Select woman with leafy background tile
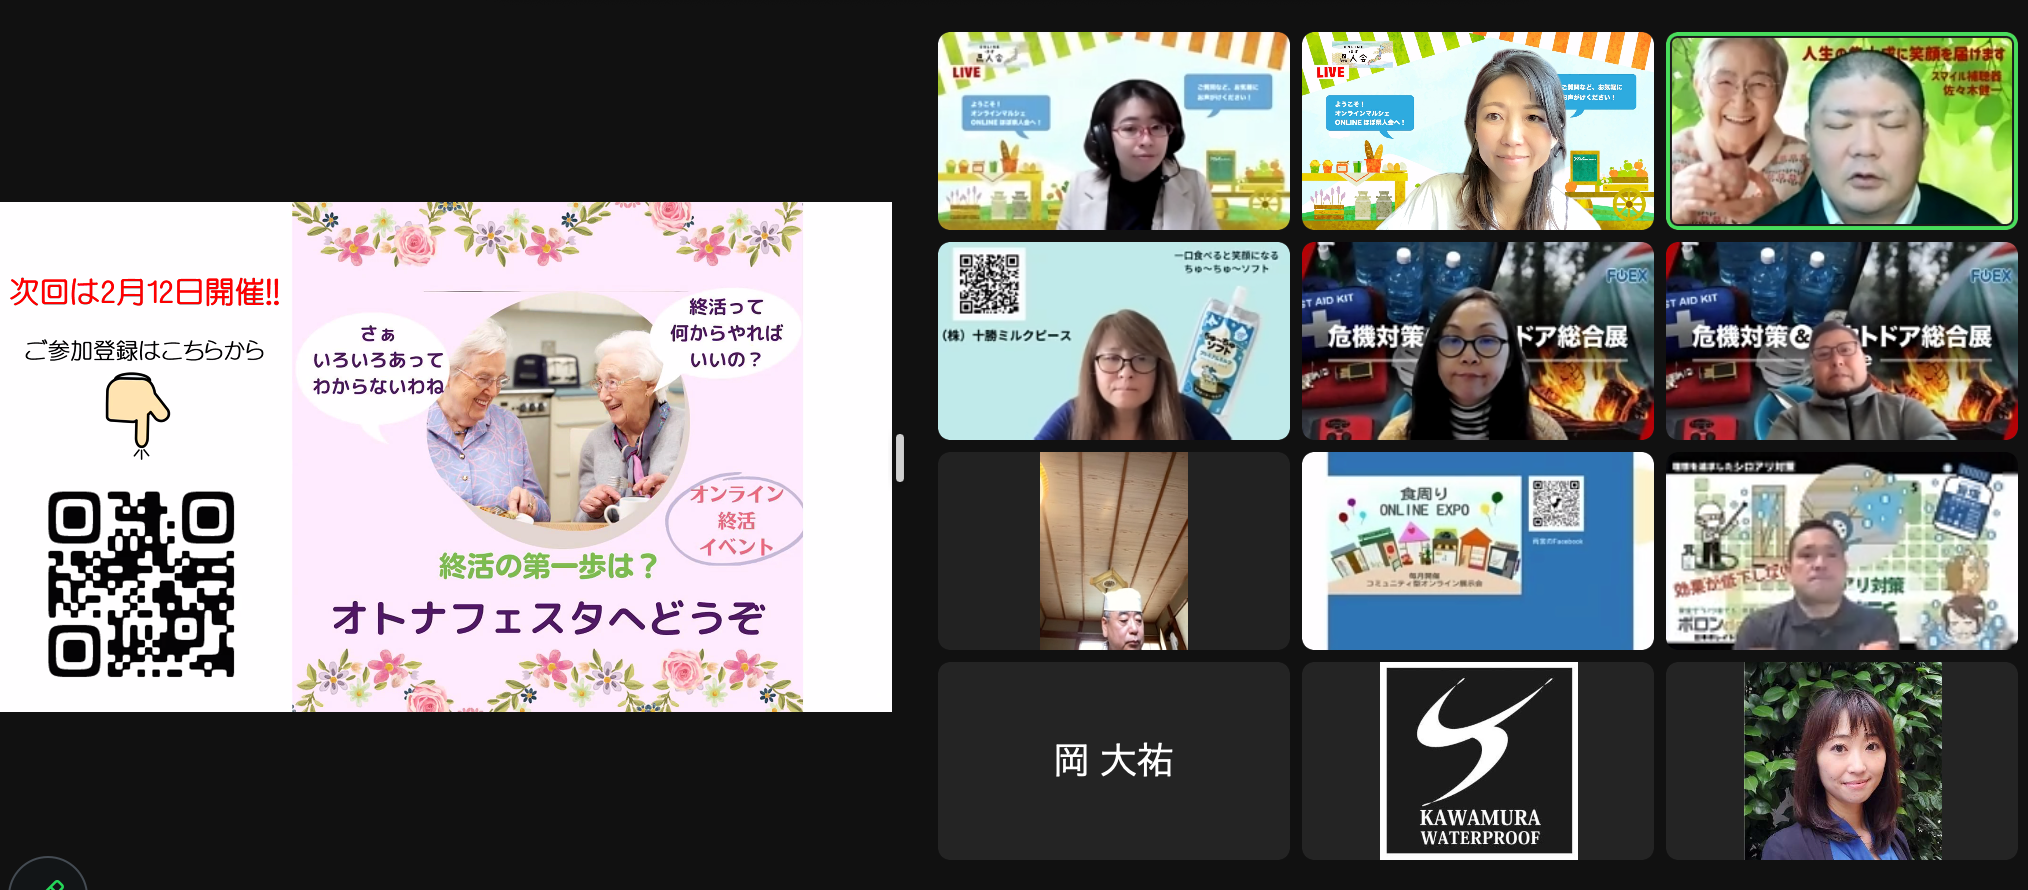2028x890 pixels. tap(1842, 761)
